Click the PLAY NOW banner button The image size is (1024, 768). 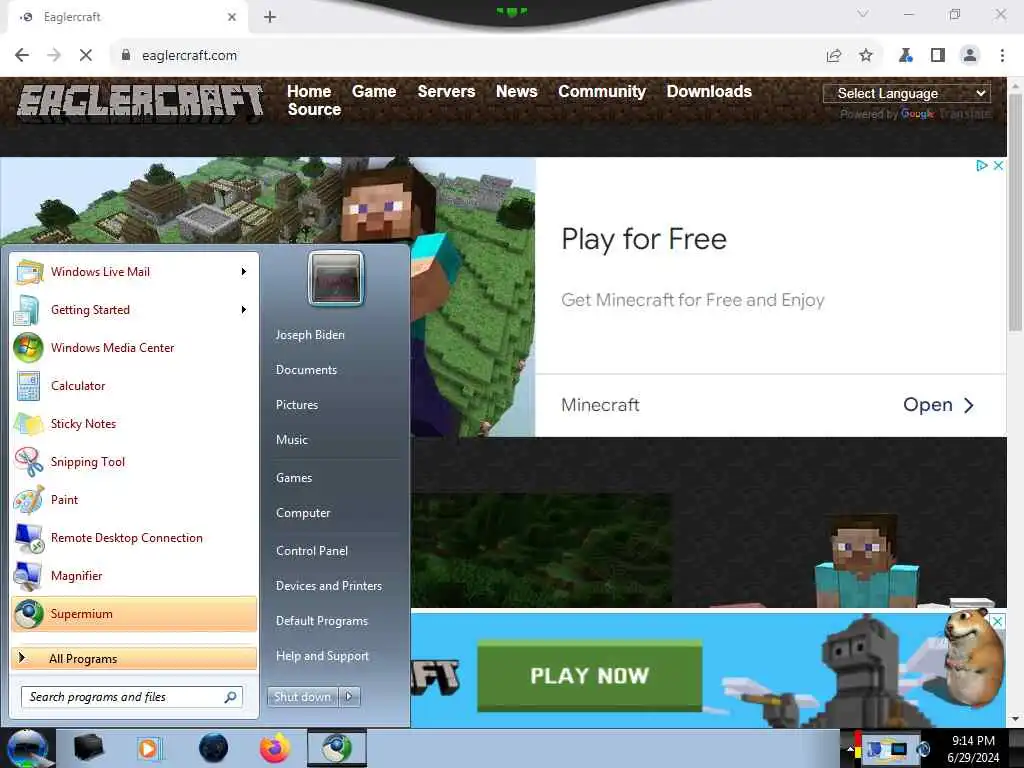tap(590, 675)
